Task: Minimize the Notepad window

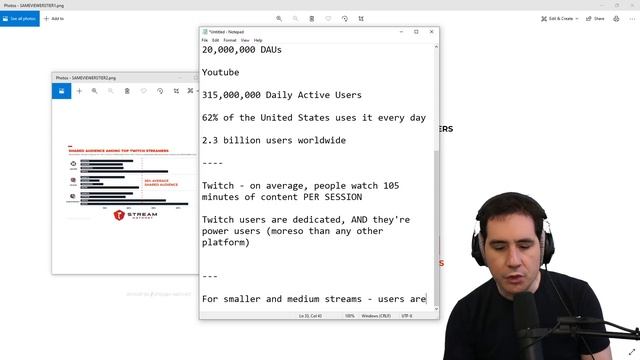Action: point(402,32)
